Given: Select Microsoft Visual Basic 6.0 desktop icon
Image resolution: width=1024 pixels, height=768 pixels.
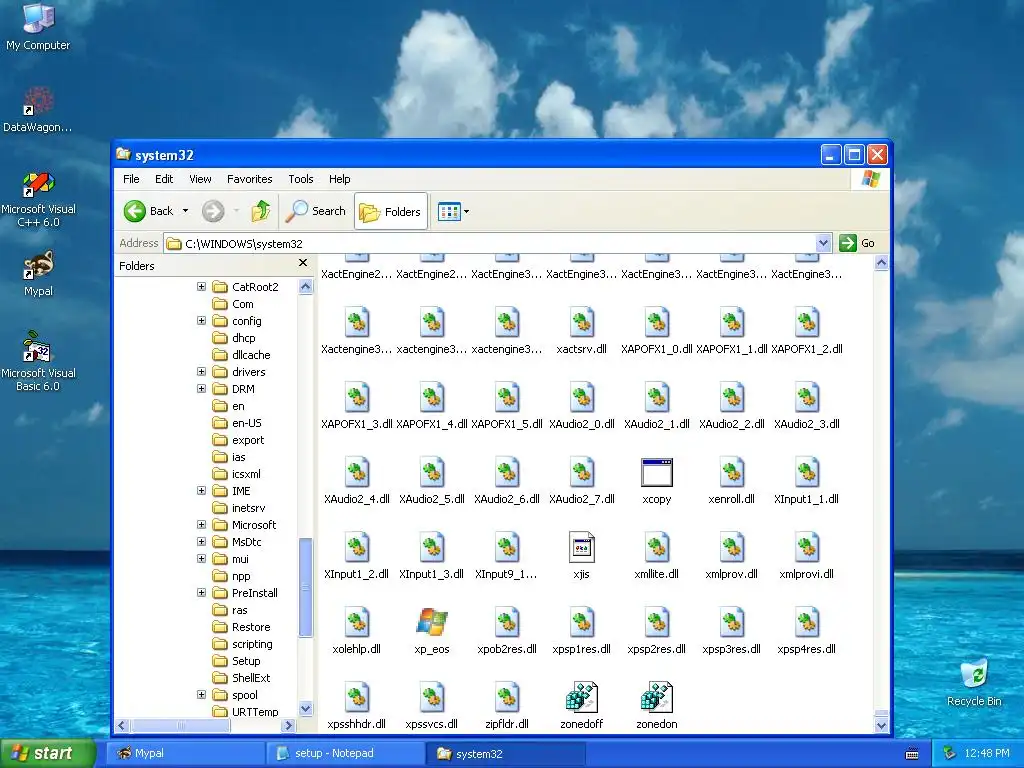Looking at the screenshot, I should coord(38,361).
